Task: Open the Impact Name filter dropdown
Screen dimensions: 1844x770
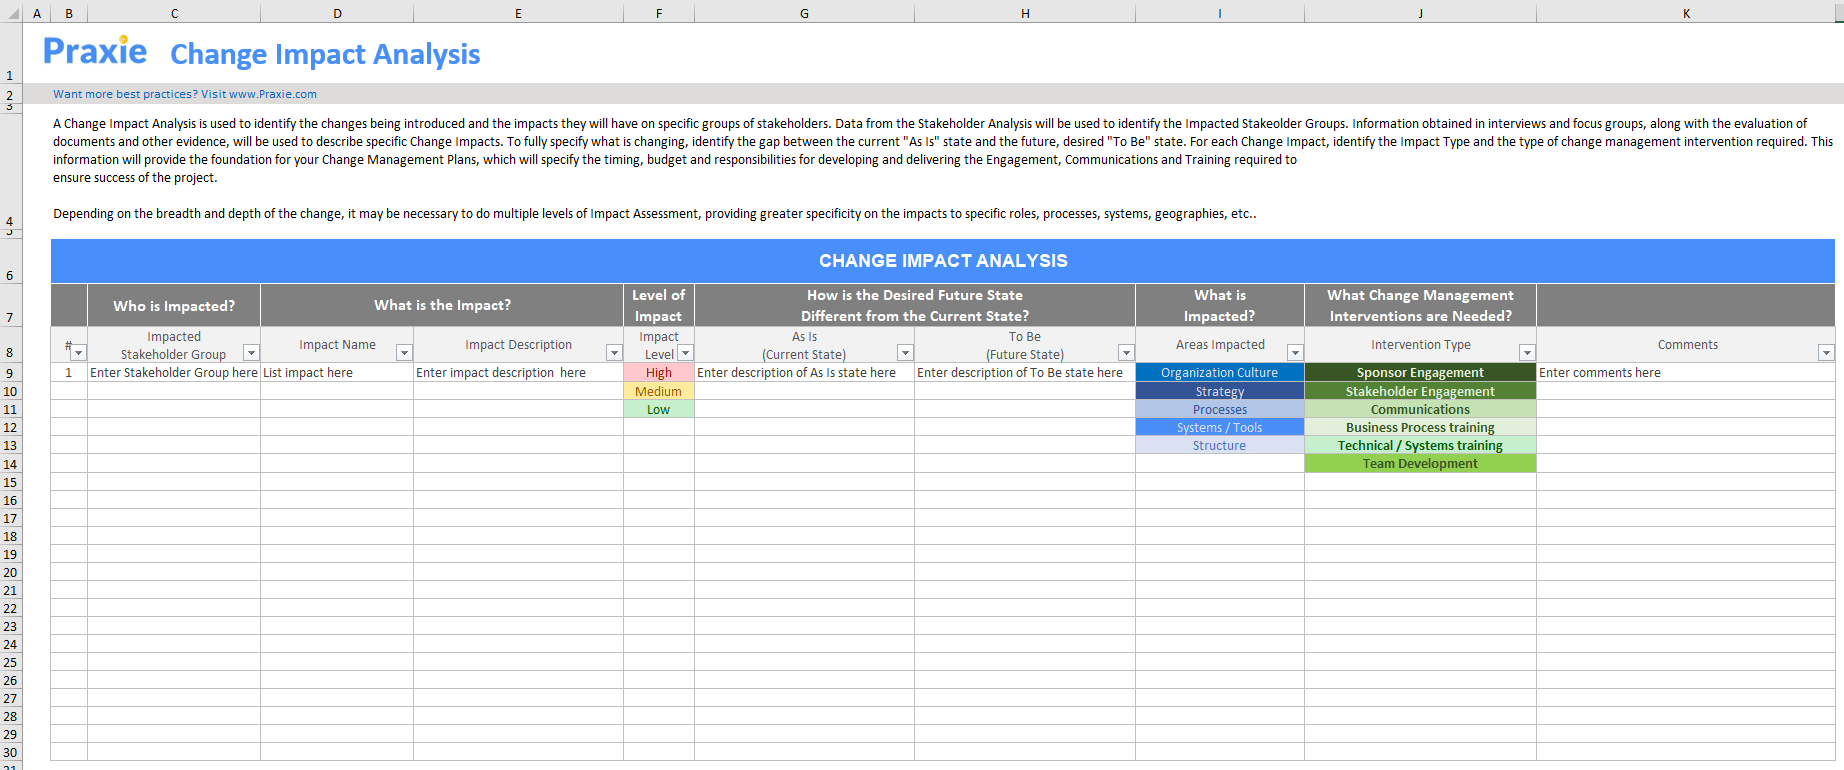Action: click(404, 353)
